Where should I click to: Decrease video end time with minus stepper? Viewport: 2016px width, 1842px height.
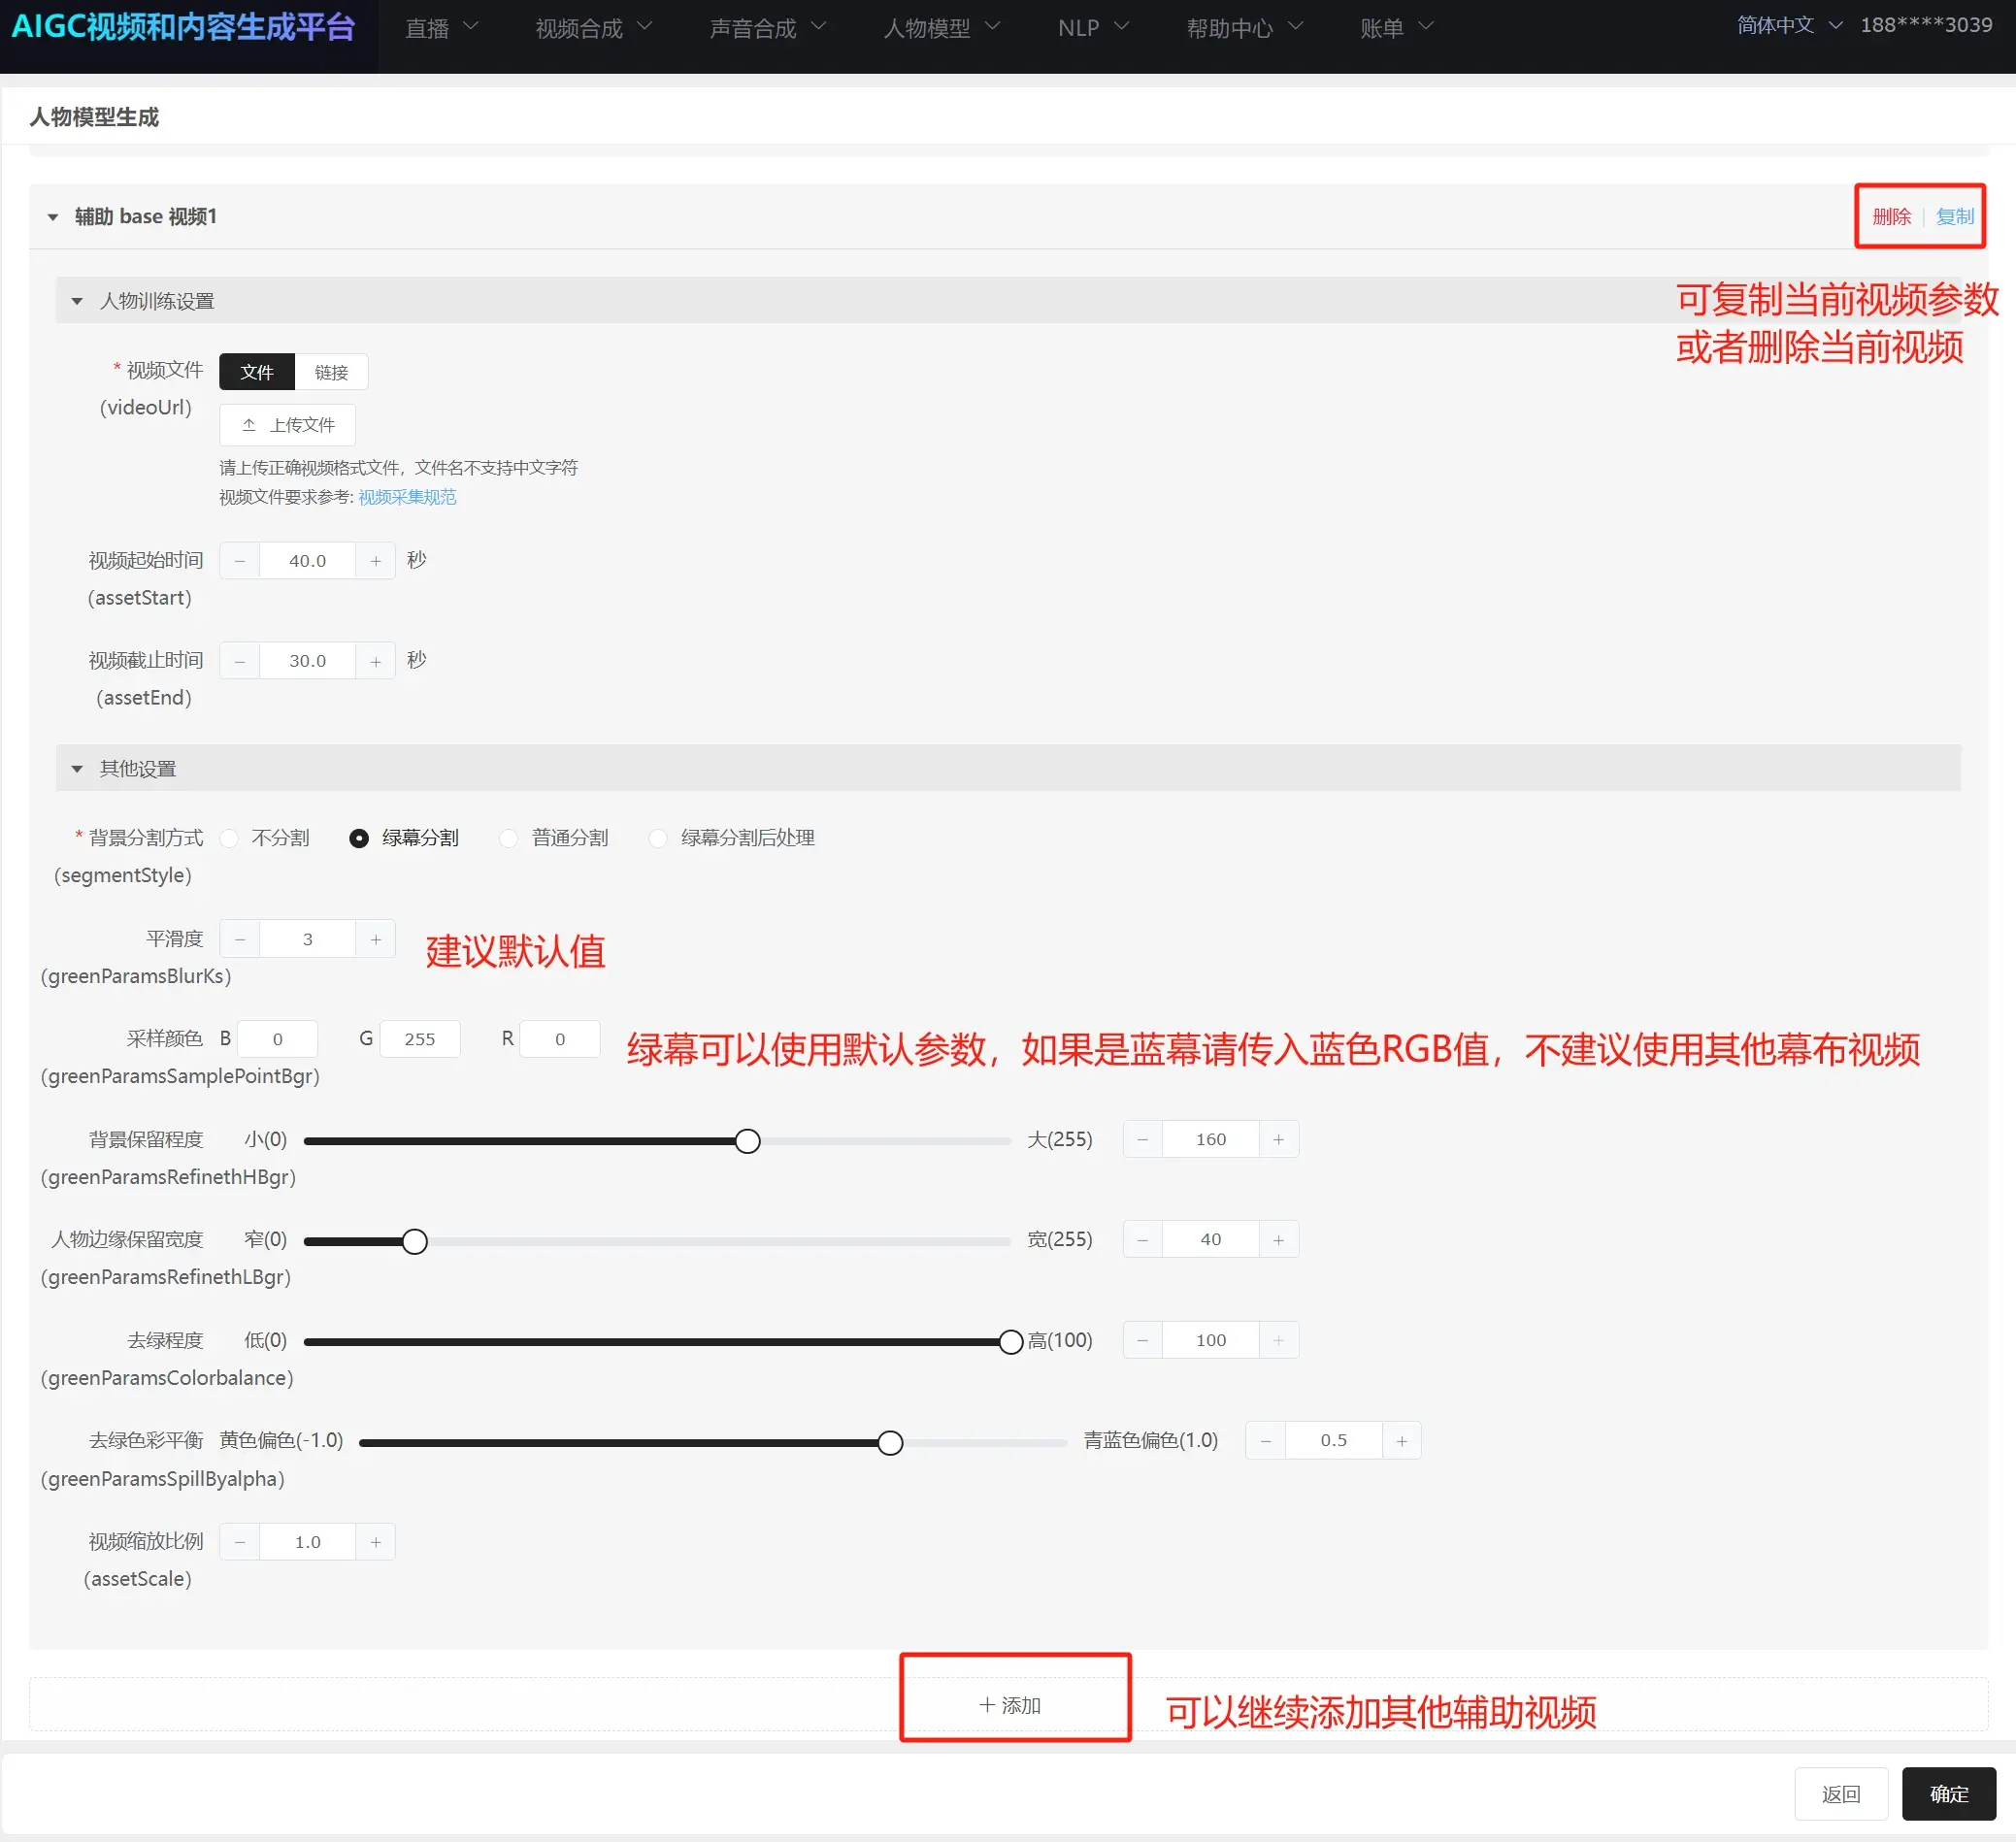tap(240, 661)
